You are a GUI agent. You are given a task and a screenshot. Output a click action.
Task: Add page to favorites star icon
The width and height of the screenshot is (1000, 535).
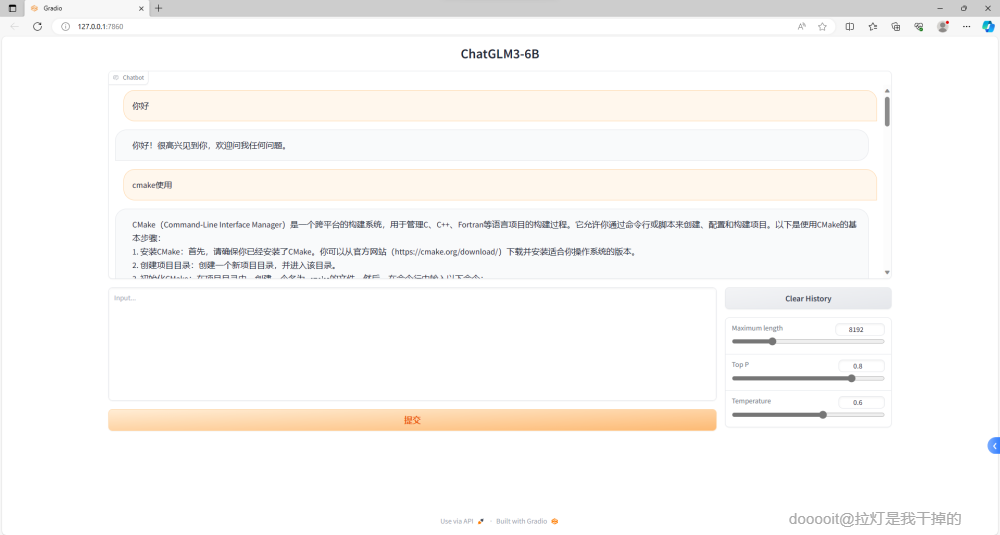(823, 27)
